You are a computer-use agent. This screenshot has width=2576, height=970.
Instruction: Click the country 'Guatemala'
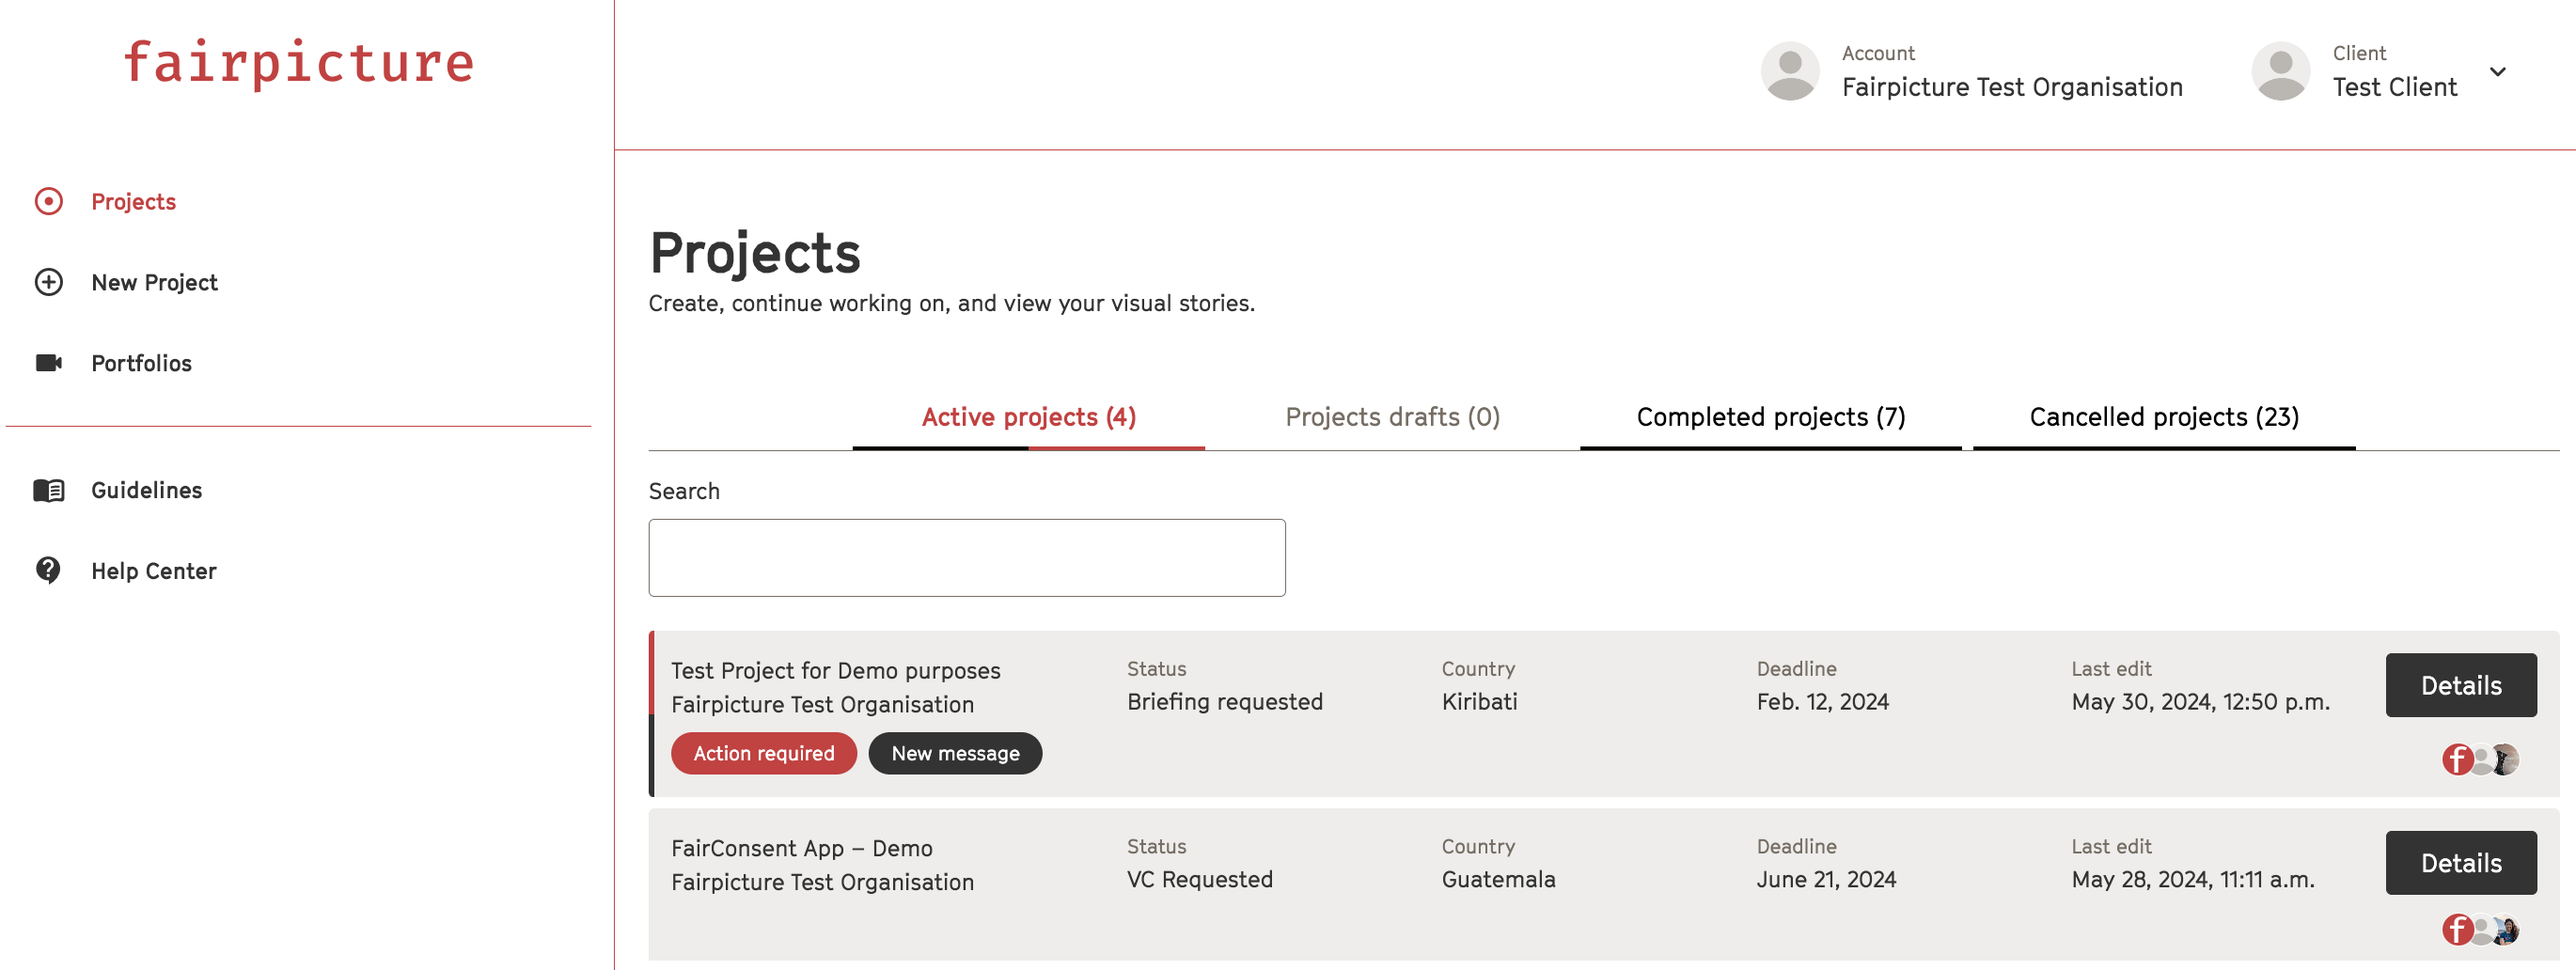point(1498,880)
